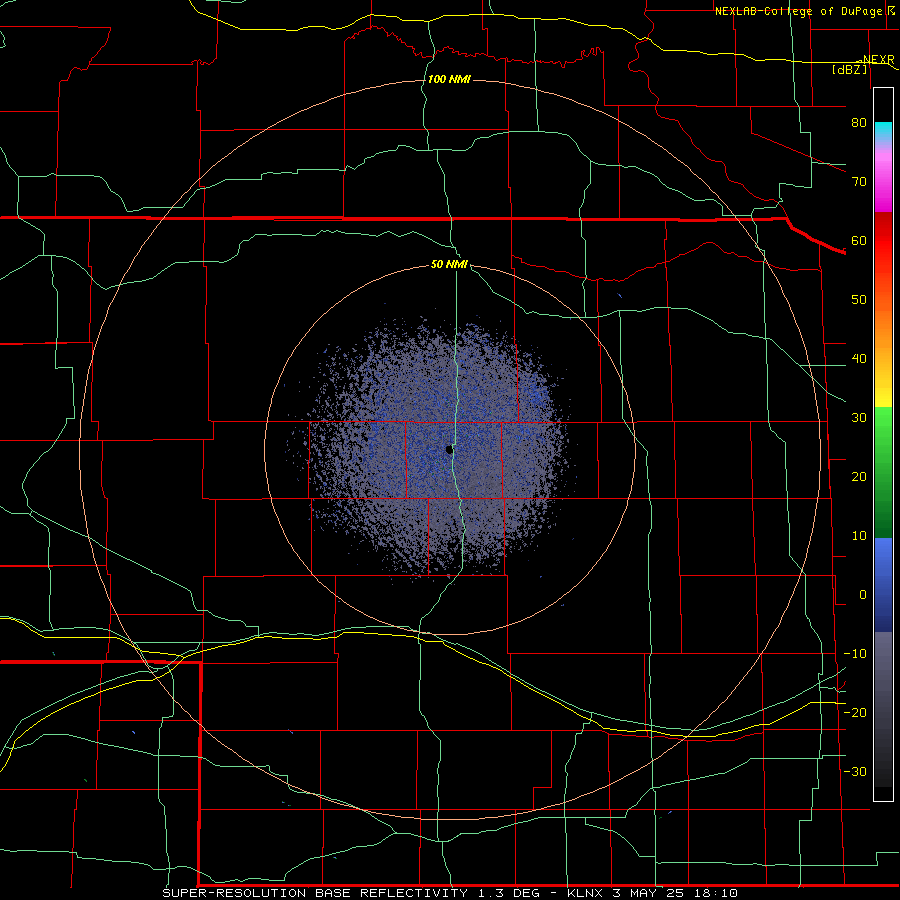Click the NEXLAB-College of DuPage label
This screenshot has height=900, width=900.
(x=798, y=11)
